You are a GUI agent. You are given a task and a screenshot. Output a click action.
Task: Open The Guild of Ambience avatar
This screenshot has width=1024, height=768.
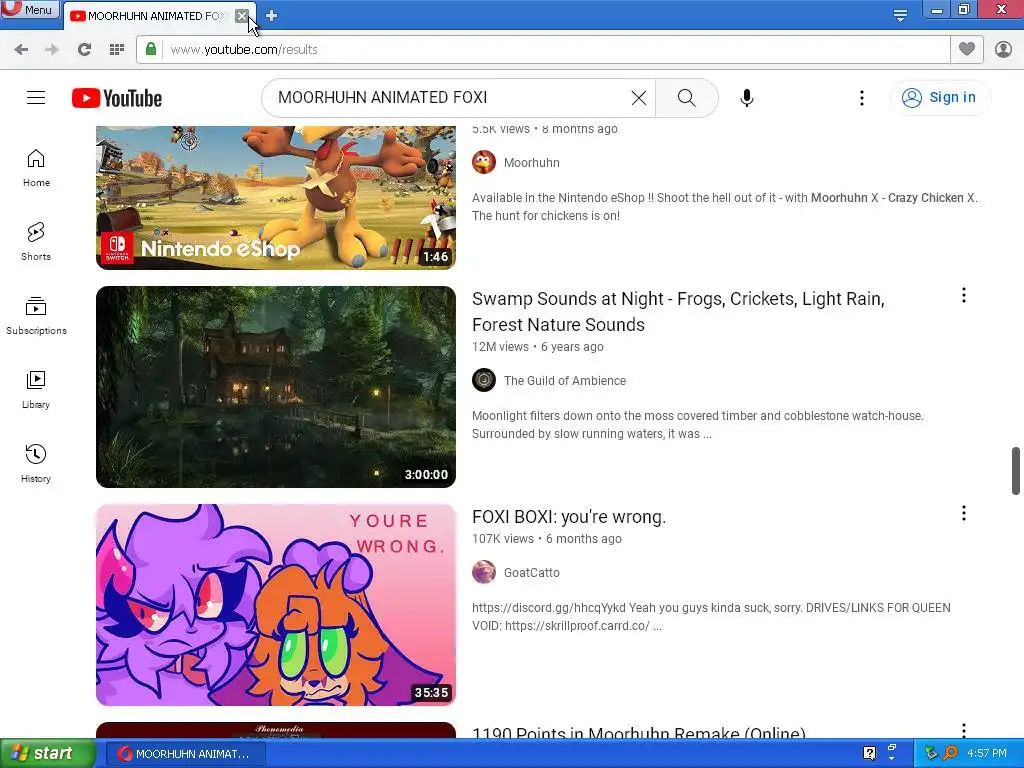[x=484, y=380]
